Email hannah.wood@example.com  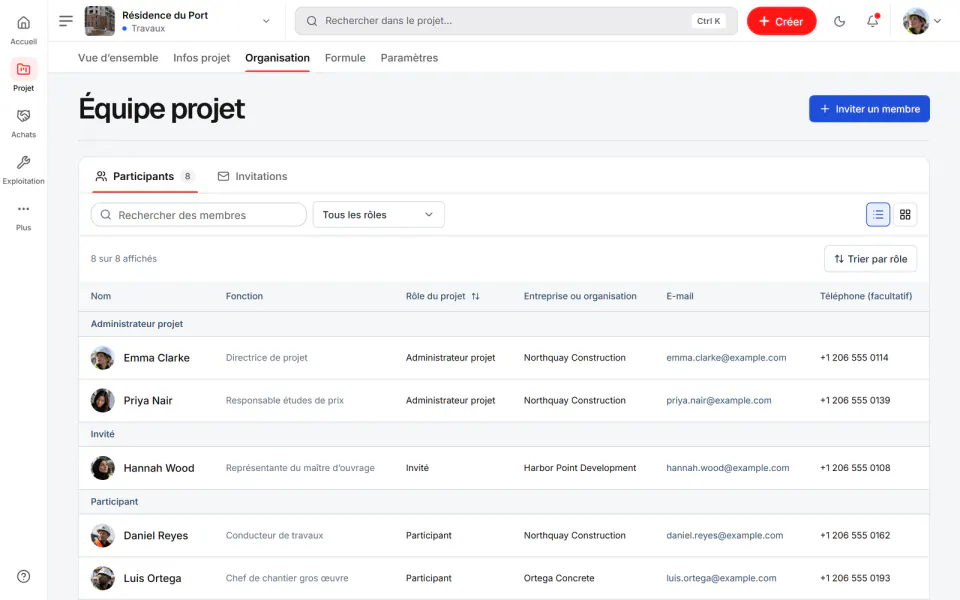tap(727, 468)
